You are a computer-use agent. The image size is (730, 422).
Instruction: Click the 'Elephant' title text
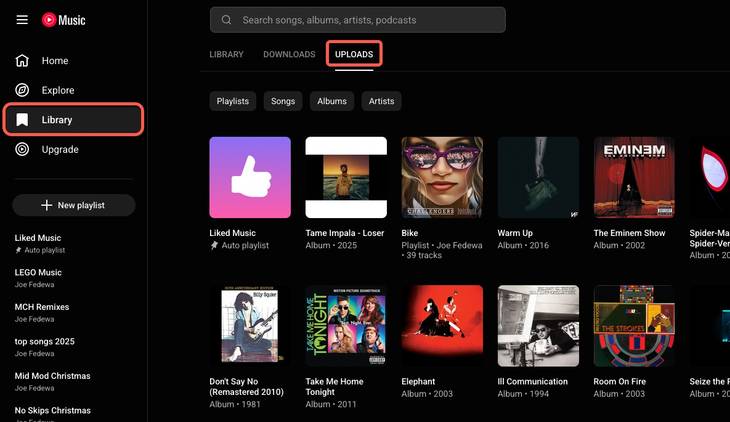(419, 381)
